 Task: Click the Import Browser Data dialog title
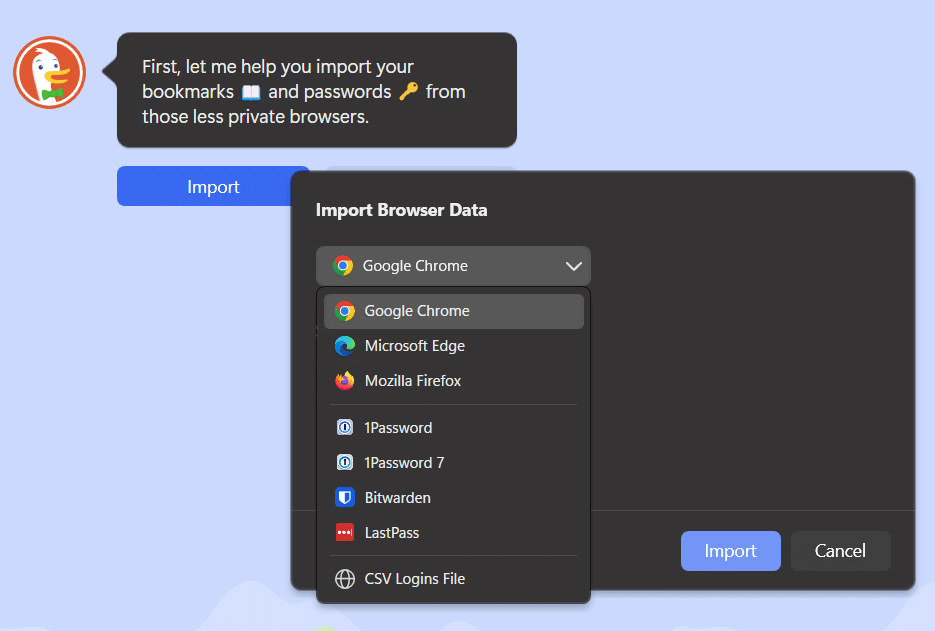tap(401, 210)
